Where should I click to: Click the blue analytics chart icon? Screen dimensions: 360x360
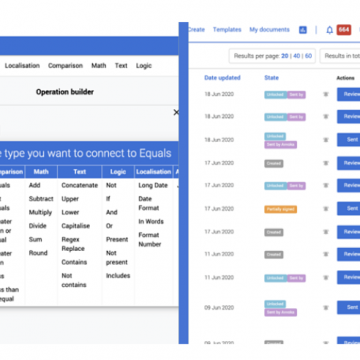[303, 30]
